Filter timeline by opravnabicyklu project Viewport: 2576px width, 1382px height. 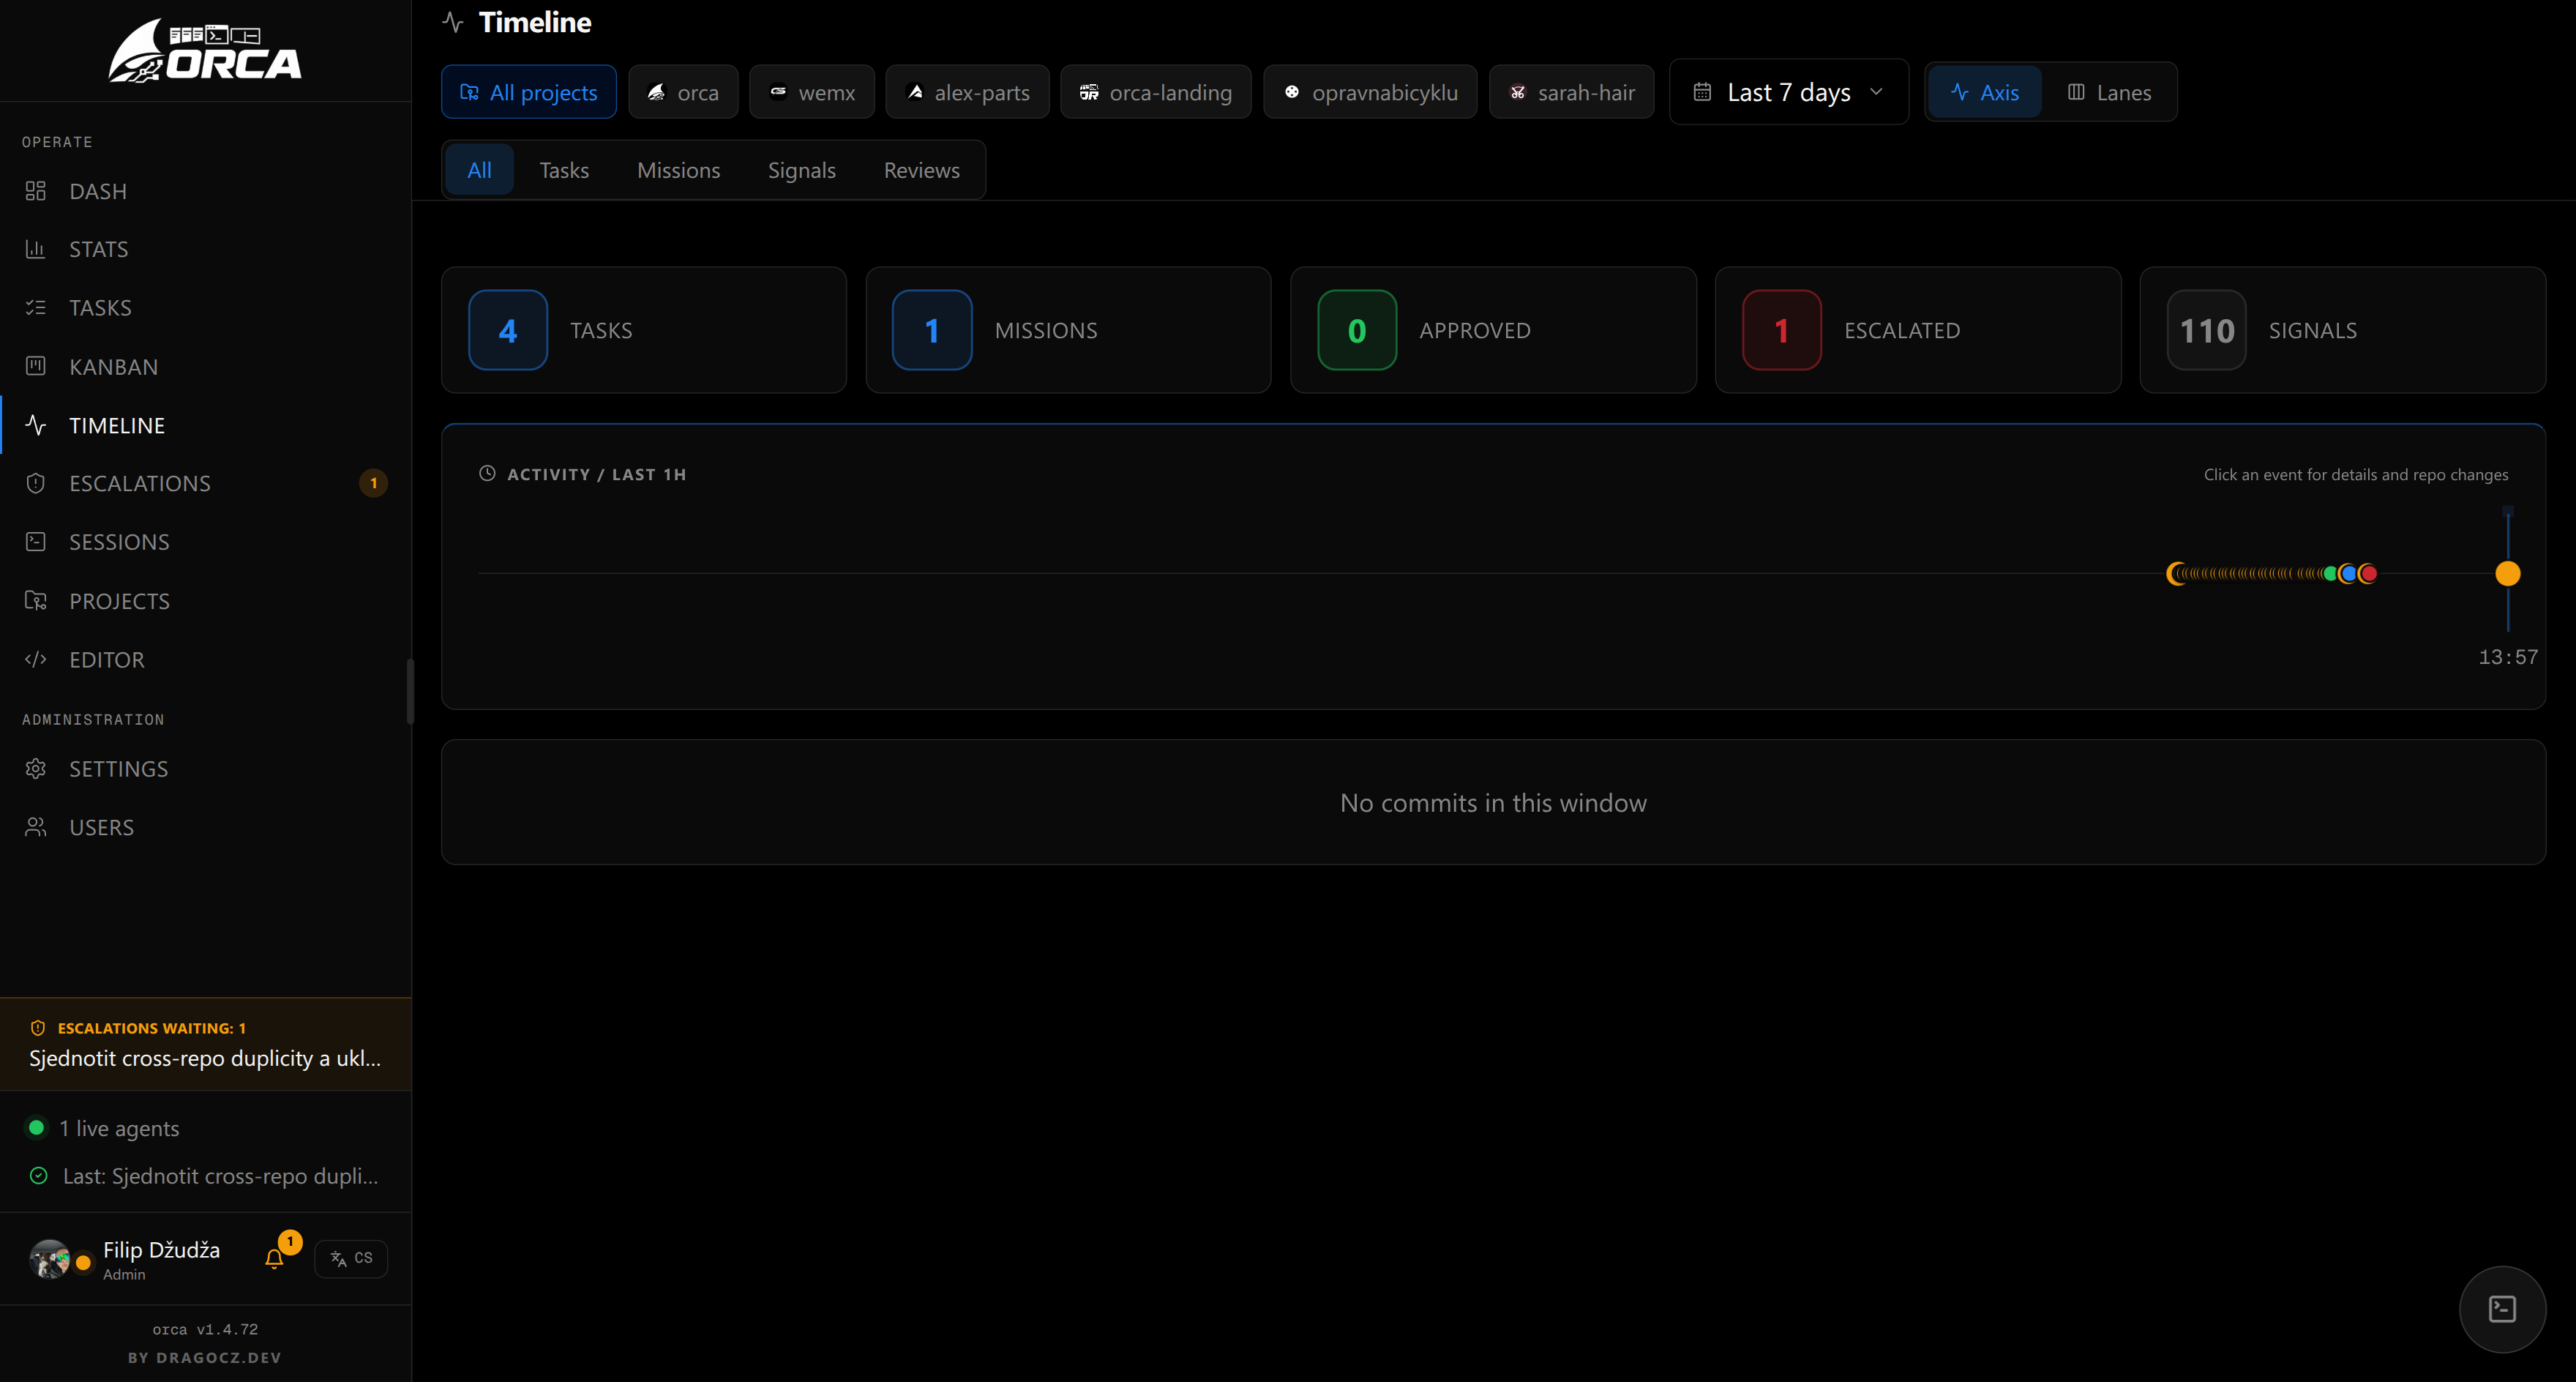(x=1370, y=92)
